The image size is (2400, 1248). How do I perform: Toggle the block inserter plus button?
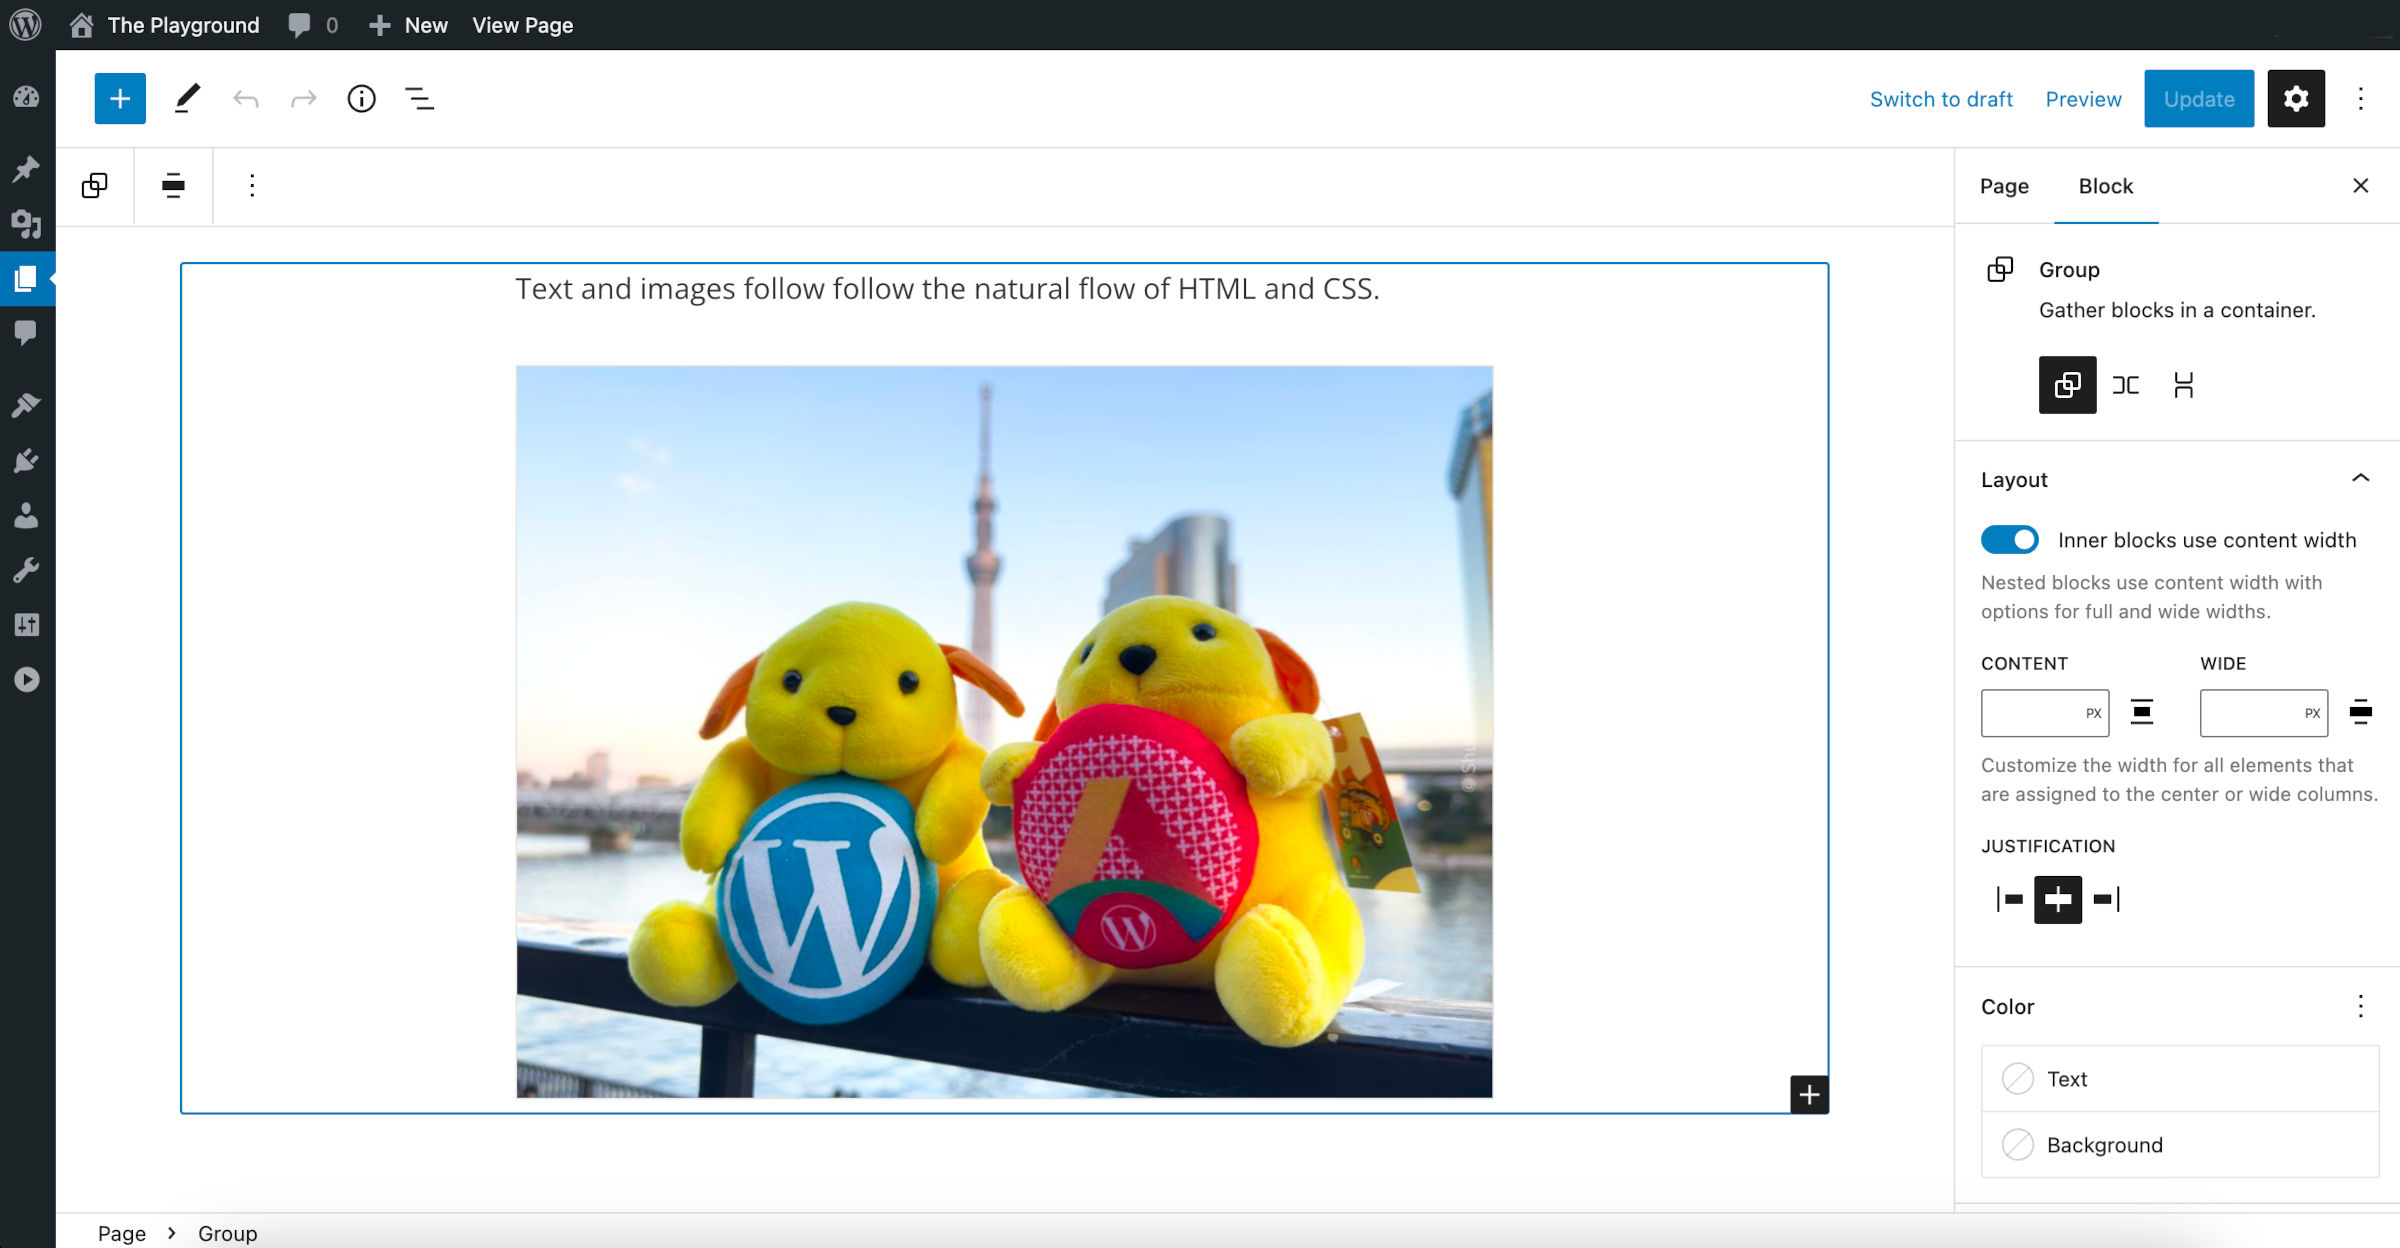pyautogui.click(x=120, y=98)
